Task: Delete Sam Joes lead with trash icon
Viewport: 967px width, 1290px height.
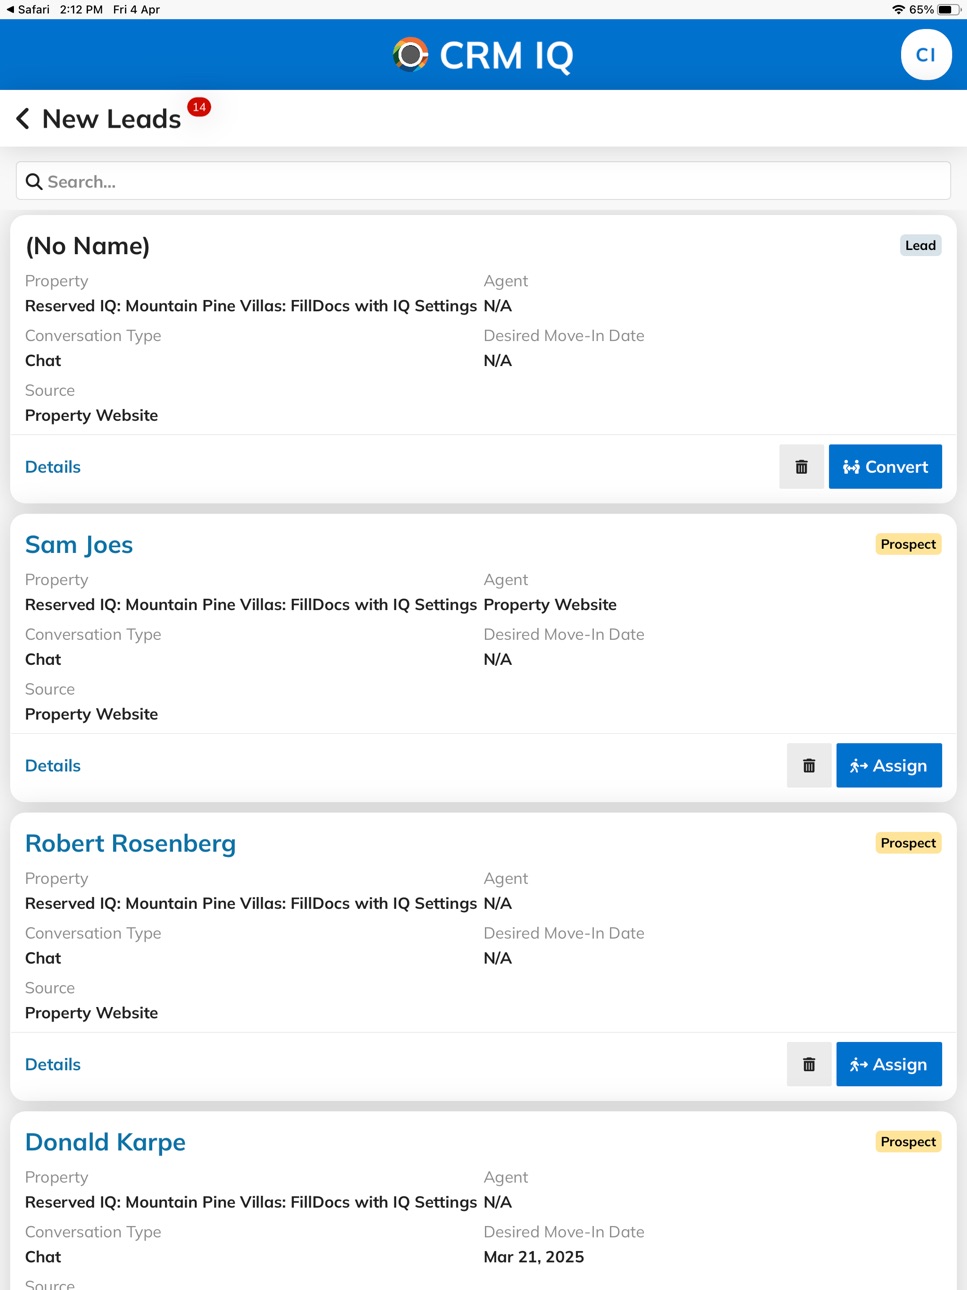Action: [809, 766]
